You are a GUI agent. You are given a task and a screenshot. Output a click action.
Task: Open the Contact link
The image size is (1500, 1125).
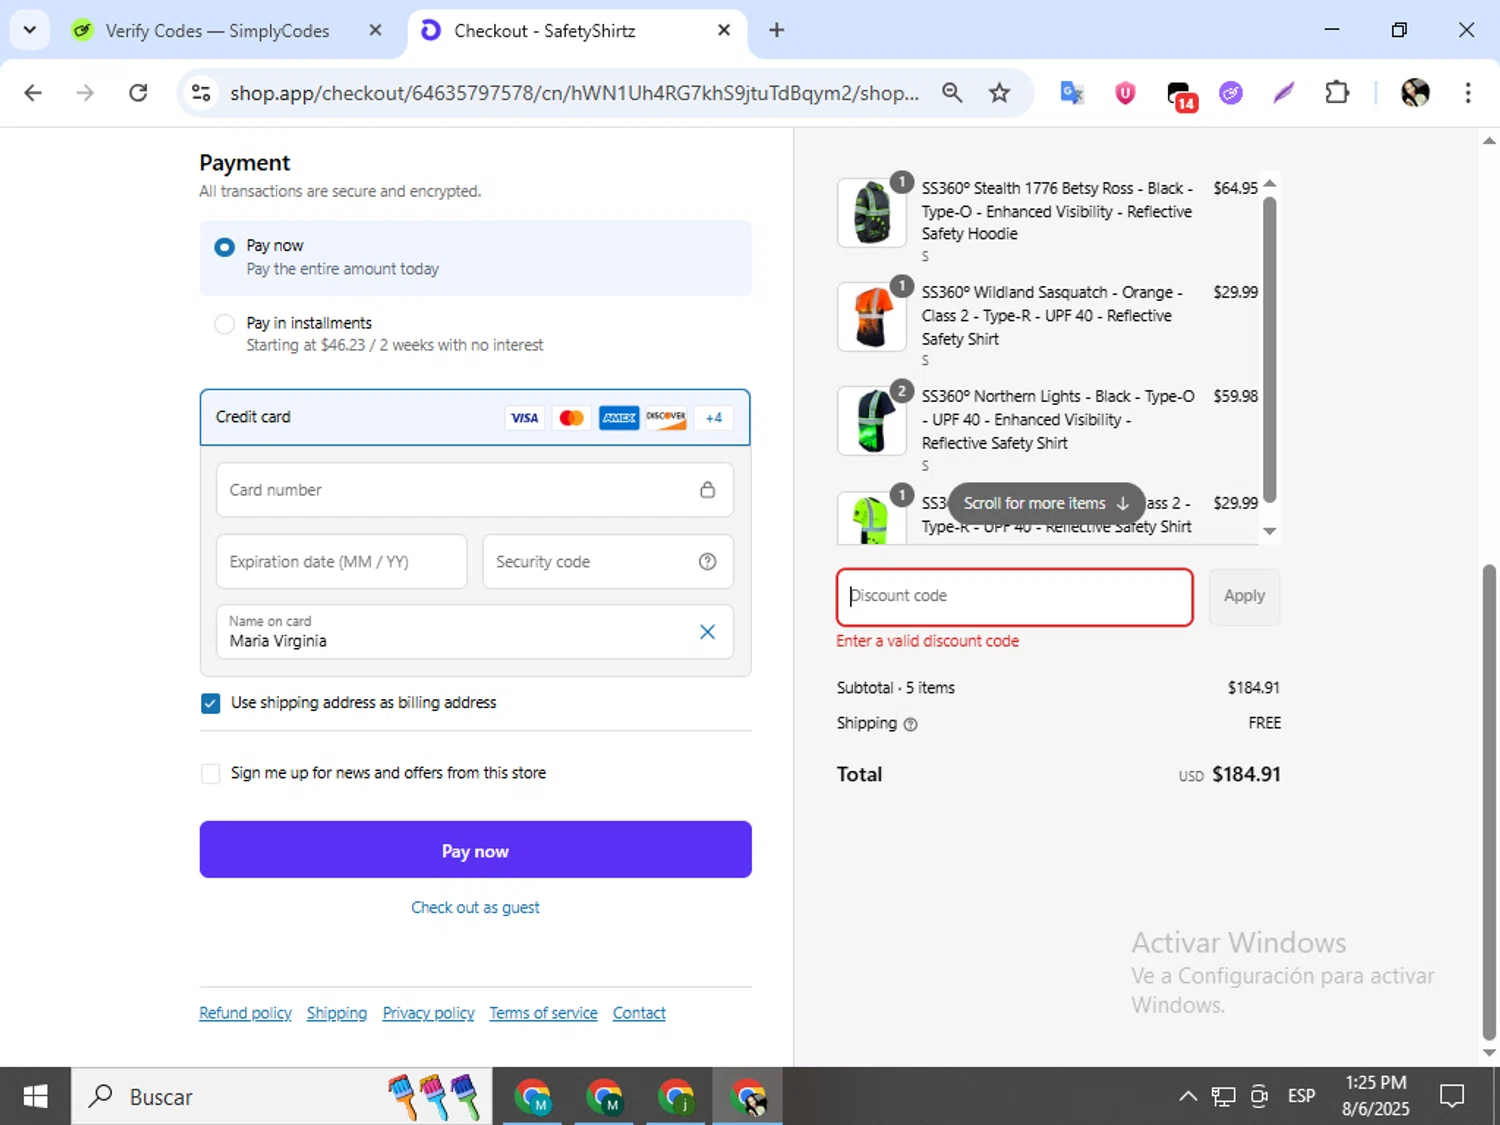[639, 1013]
